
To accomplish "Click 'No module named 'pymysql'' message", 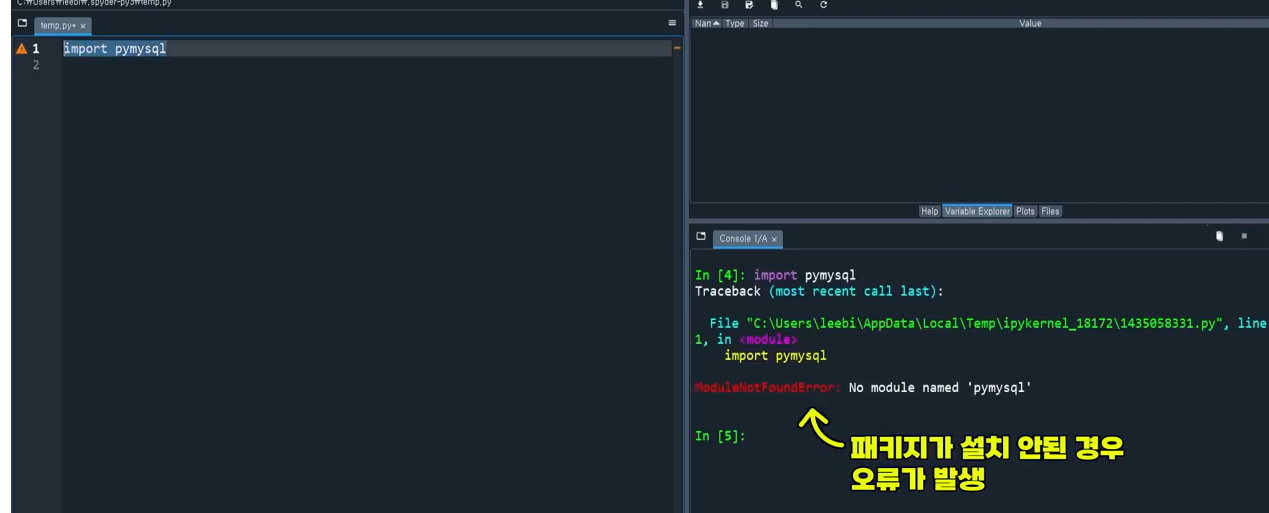I will [939, 387].
